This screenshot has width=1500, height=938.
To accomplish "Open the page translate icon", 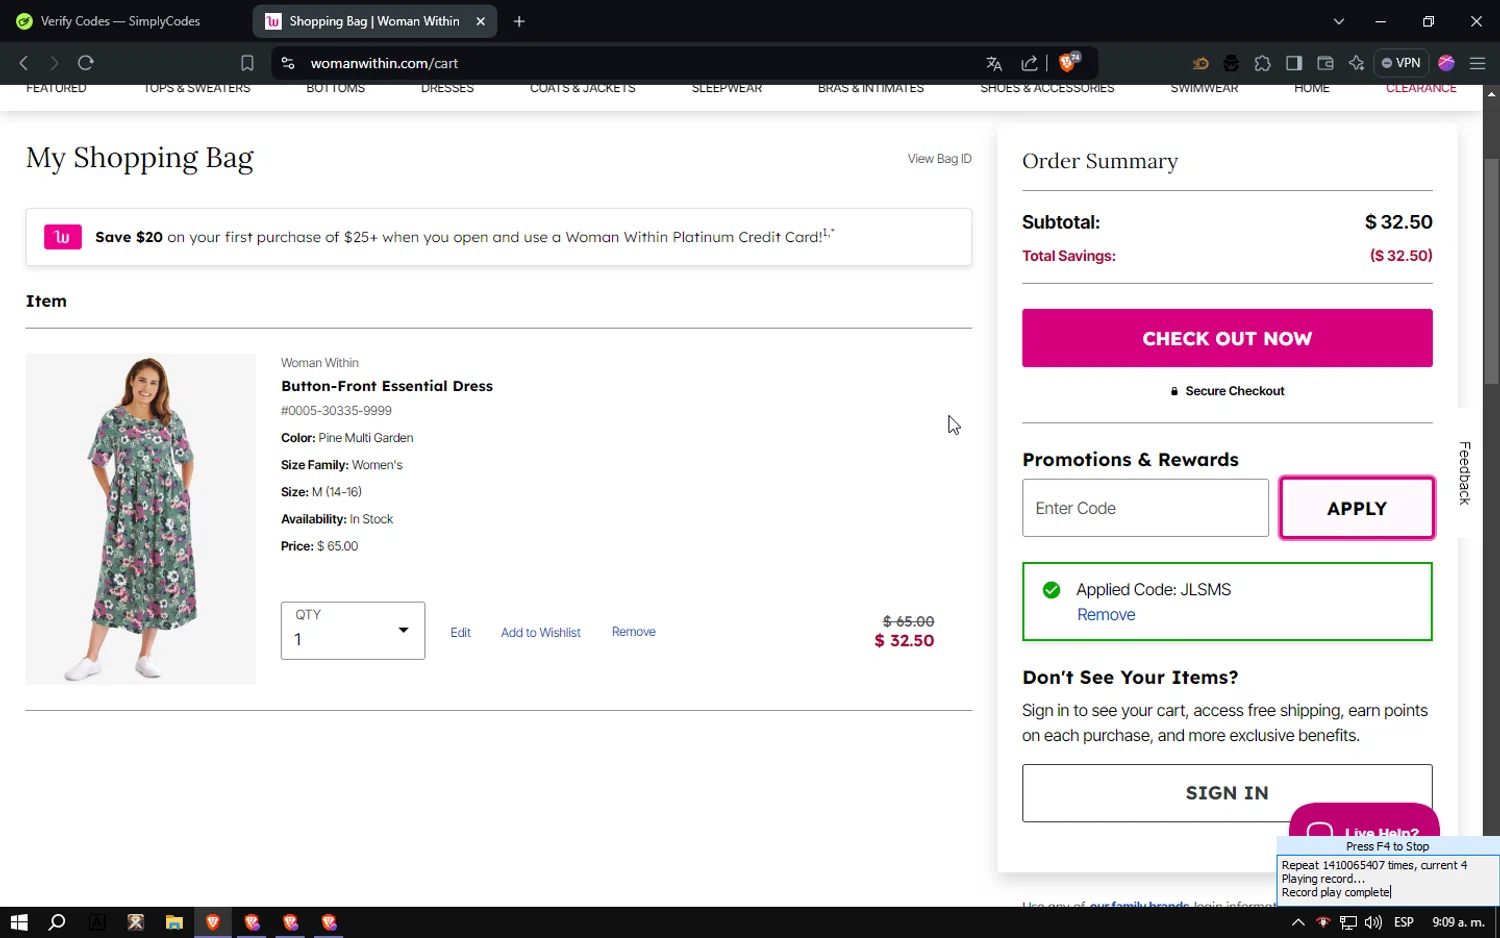I will click(x=994, y=63).
